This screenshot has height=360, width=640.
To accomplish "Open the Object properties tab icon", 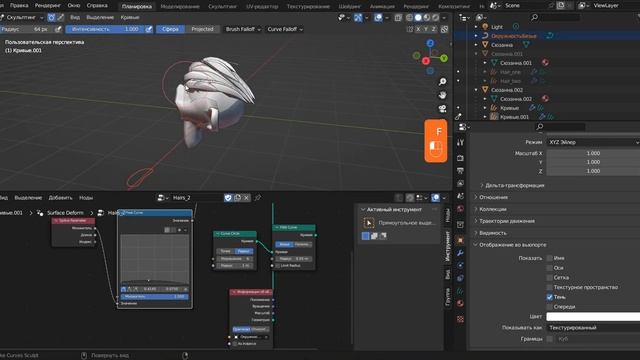I will coord(460,240).
